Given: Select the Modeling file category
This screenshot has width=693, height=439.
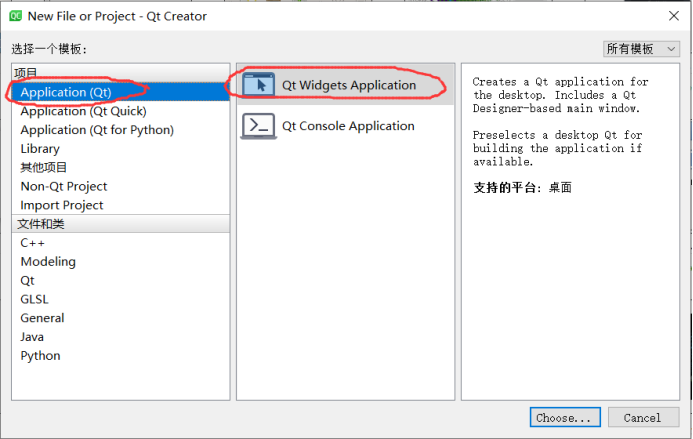Looking at the screenshot, I should point(121,262).
